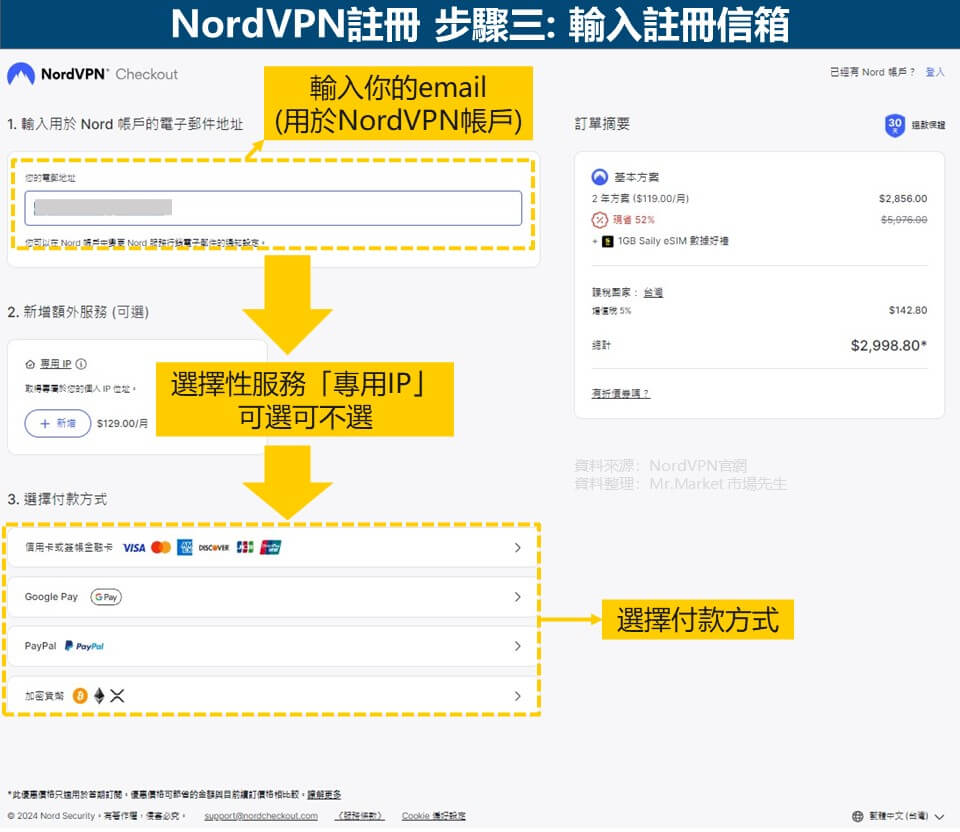Focus the email address input field
The width and height of the screenshot is (960, 832).
click(273, 208)
